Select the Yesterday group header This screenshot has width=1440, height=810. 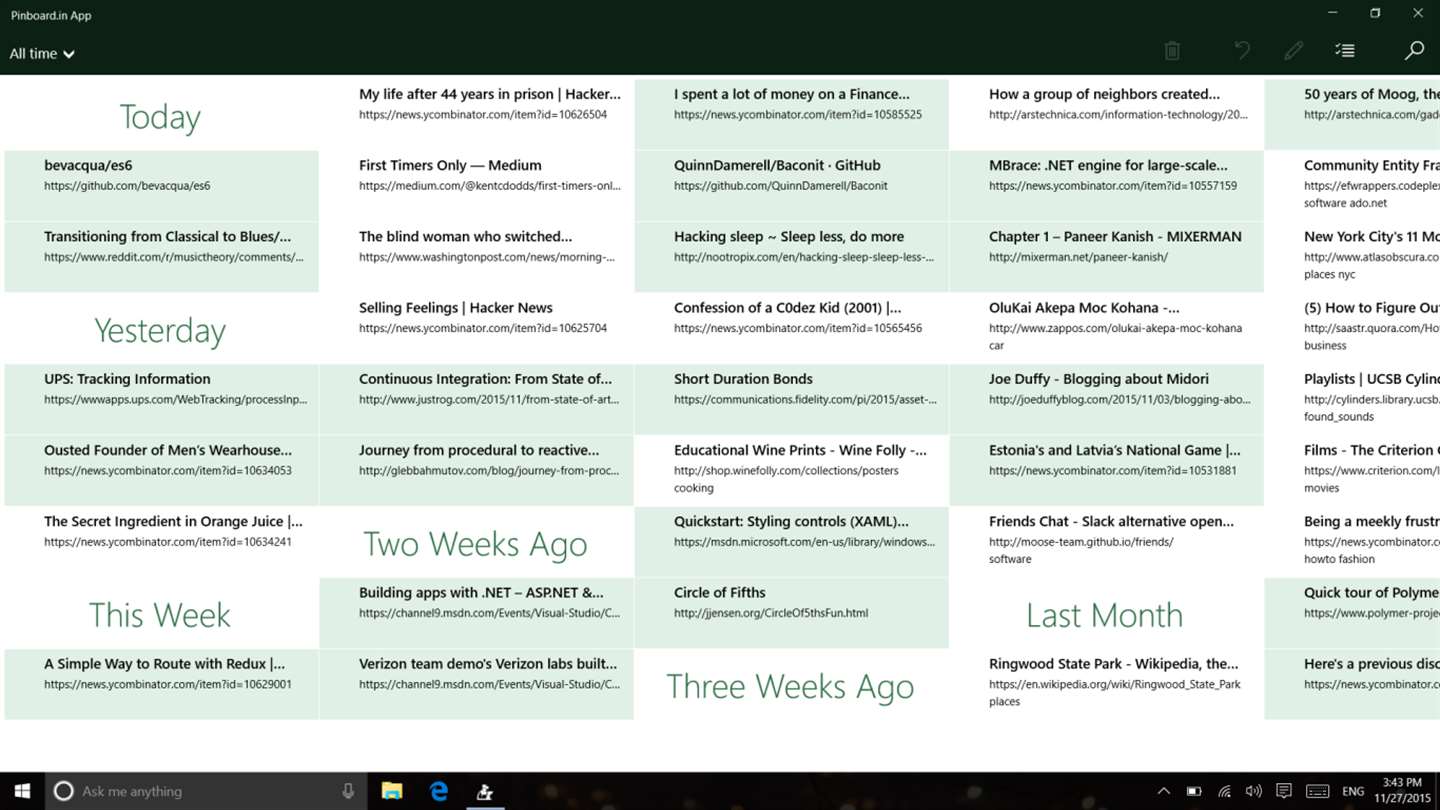[160, 330]
